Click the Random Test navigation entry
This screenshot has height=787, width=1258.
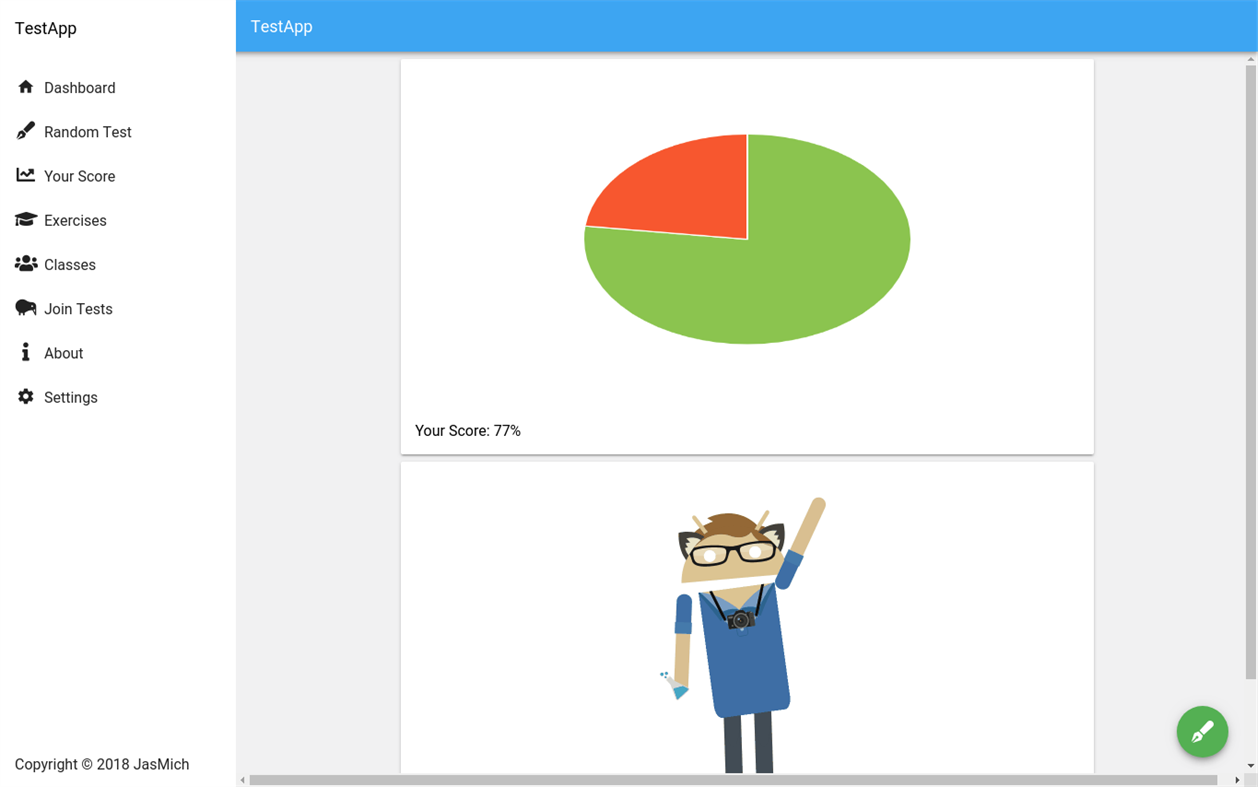pyautogui.click(x=87, y=131)
